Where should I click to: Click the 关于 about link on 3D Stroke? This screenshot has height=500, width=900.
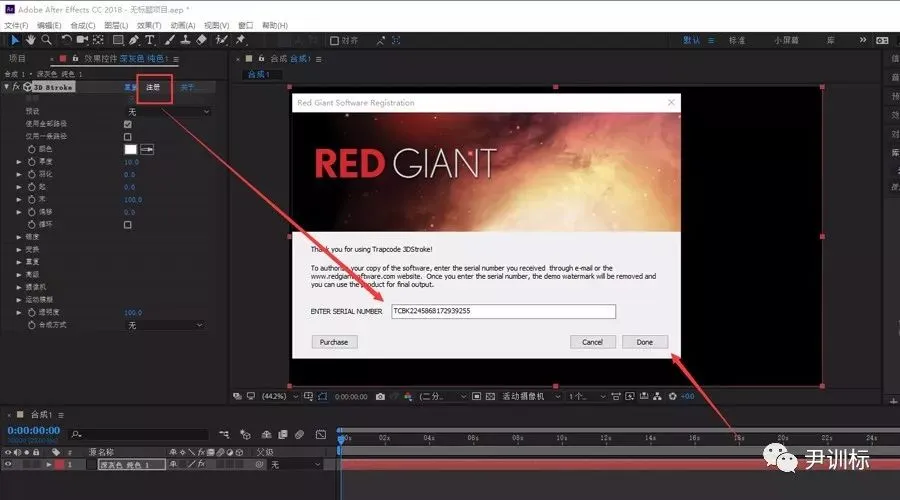click(x=187, y=87)
